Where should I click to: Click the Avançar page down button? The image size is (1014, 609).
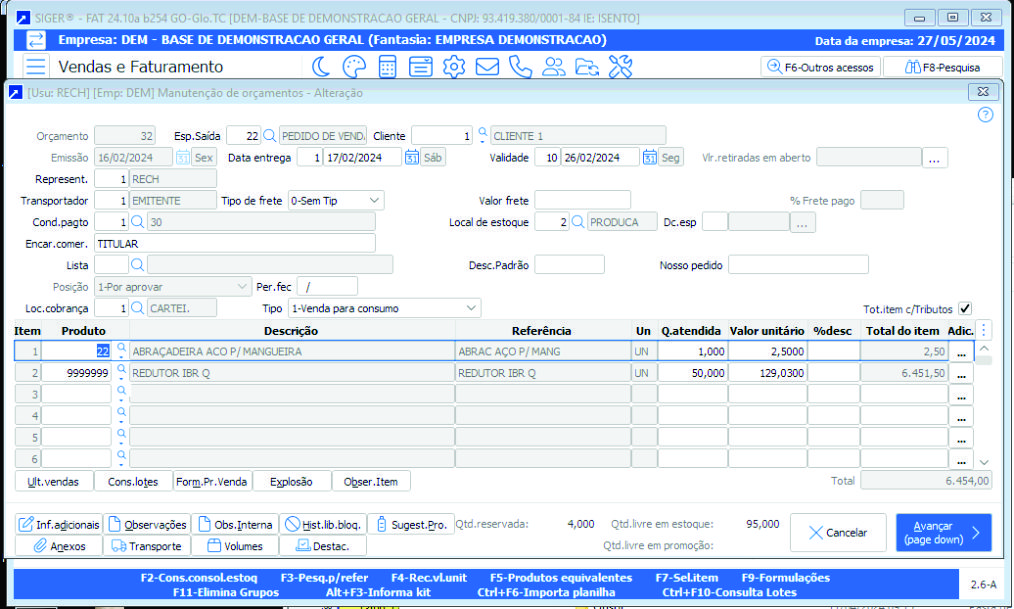point(941,533)
